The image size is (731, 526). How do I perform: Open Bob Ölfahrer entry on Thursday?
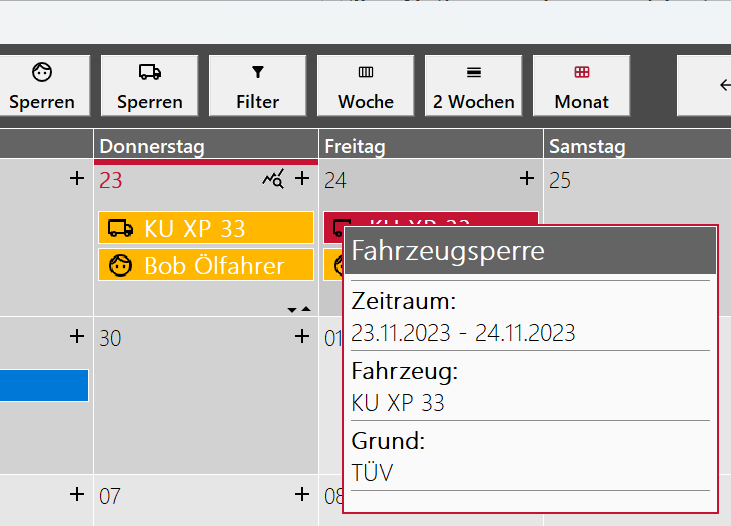[x=206, y=265]
